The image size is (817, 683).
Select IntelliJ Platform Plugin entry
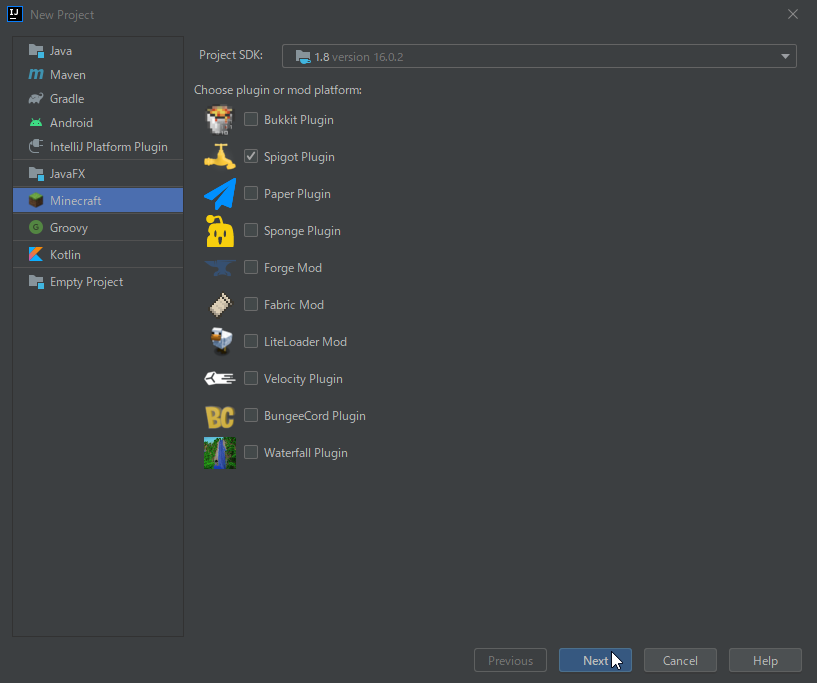(98, 146)
